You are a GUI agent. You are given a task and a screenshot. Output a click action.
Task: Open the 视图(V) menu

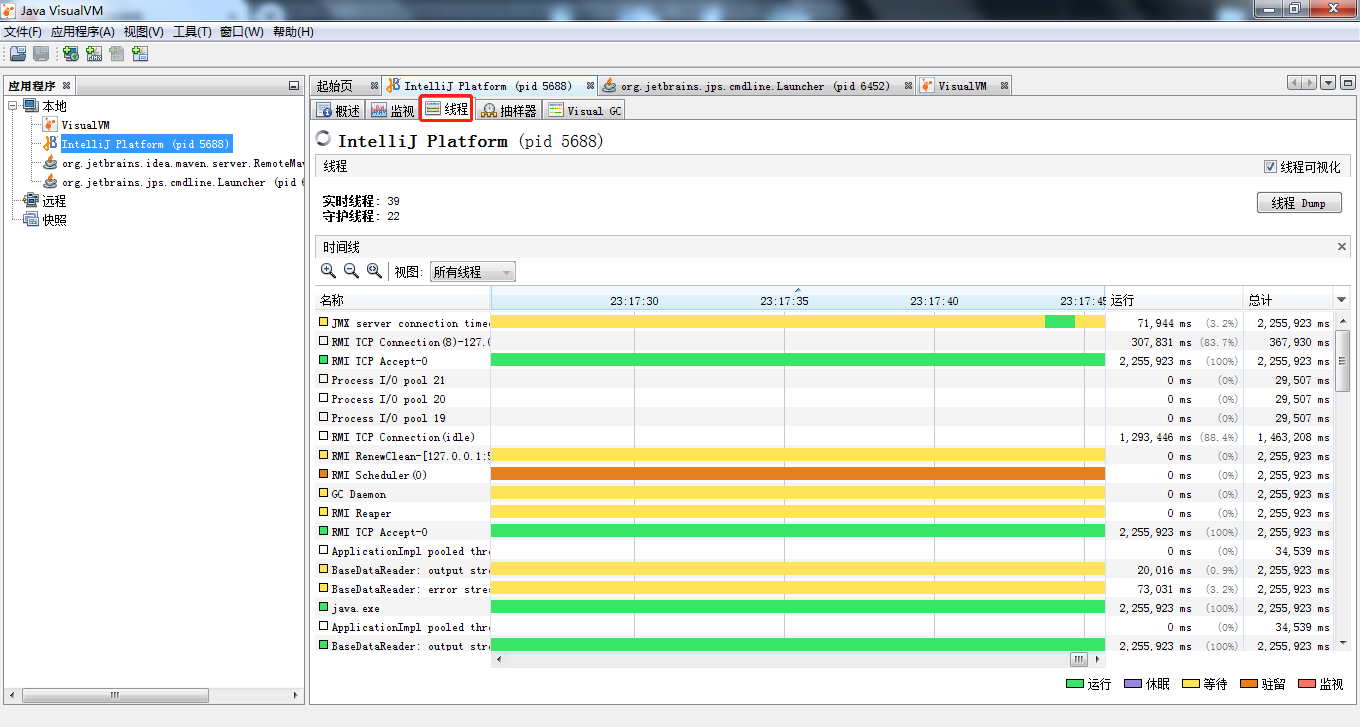pos(144,32)
